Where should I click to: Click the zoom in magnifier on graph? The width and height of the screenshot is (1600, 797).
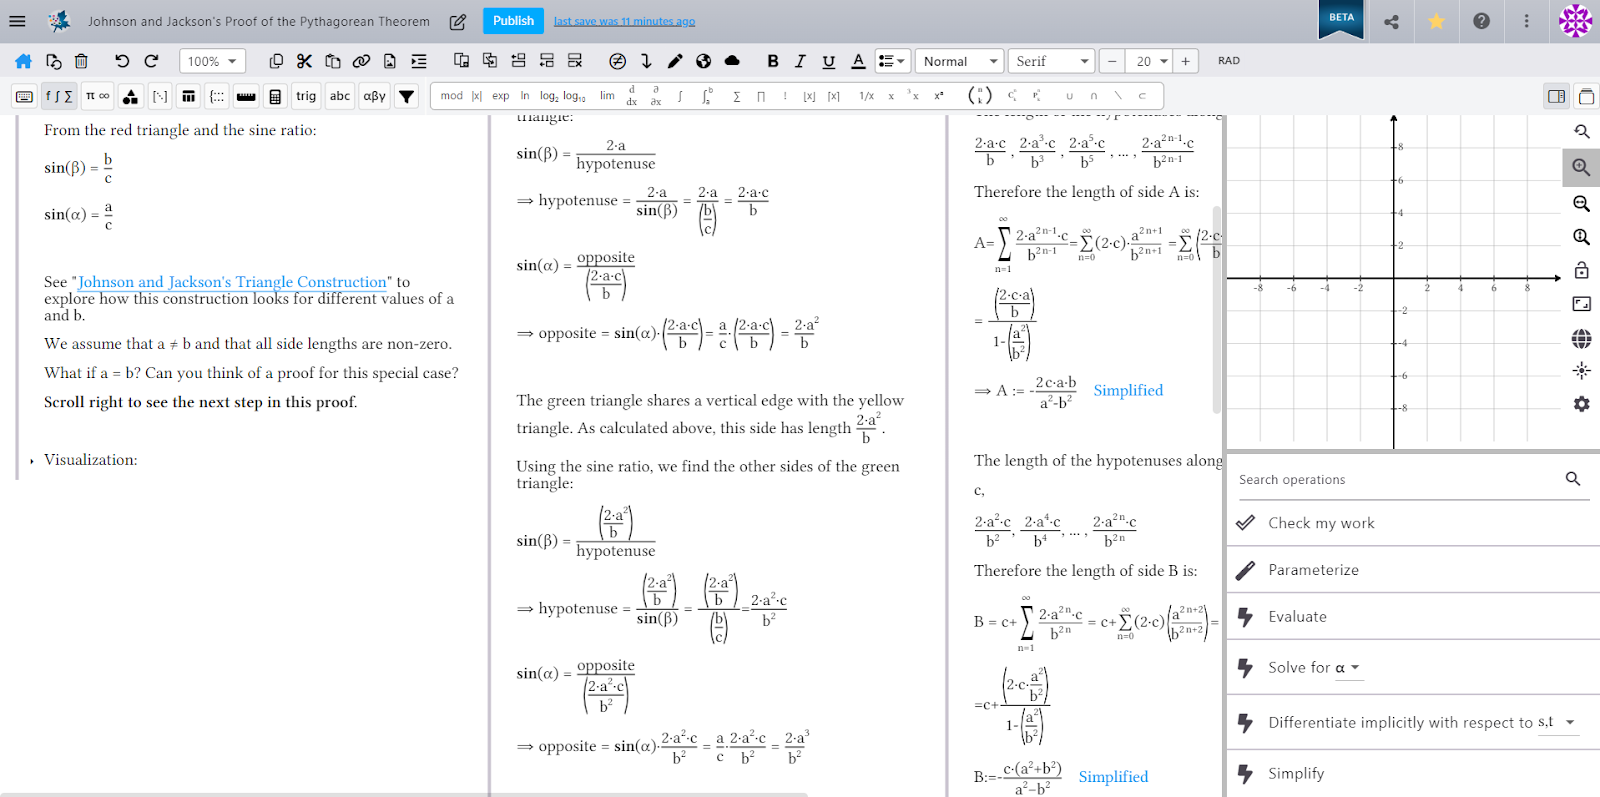(1581, 167)
